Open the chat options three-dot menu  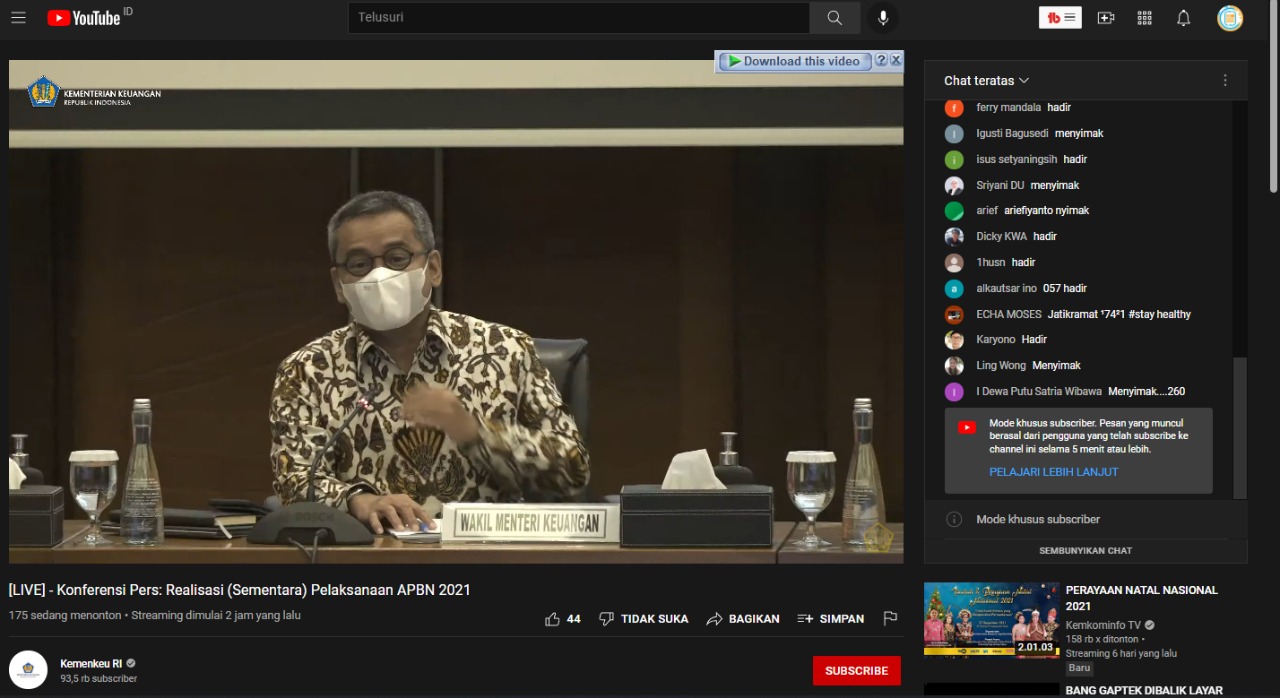coord(1225,80)
